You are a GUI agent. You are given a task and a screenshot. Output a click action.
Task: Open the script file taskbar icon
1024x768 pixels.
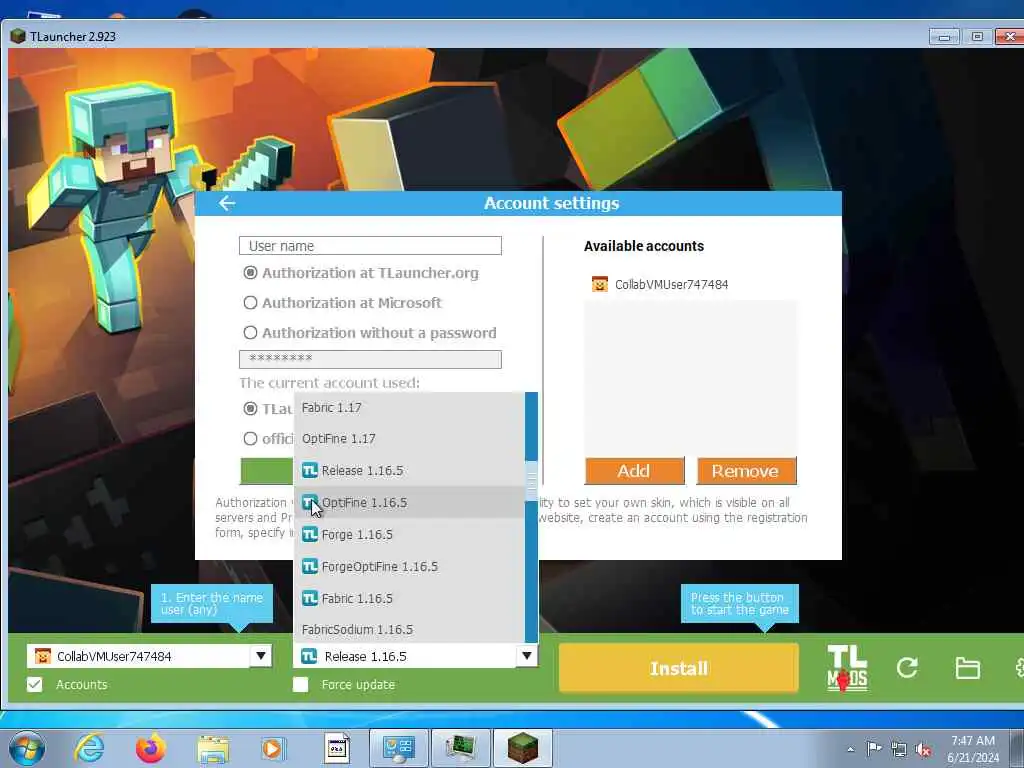[336, 748]
